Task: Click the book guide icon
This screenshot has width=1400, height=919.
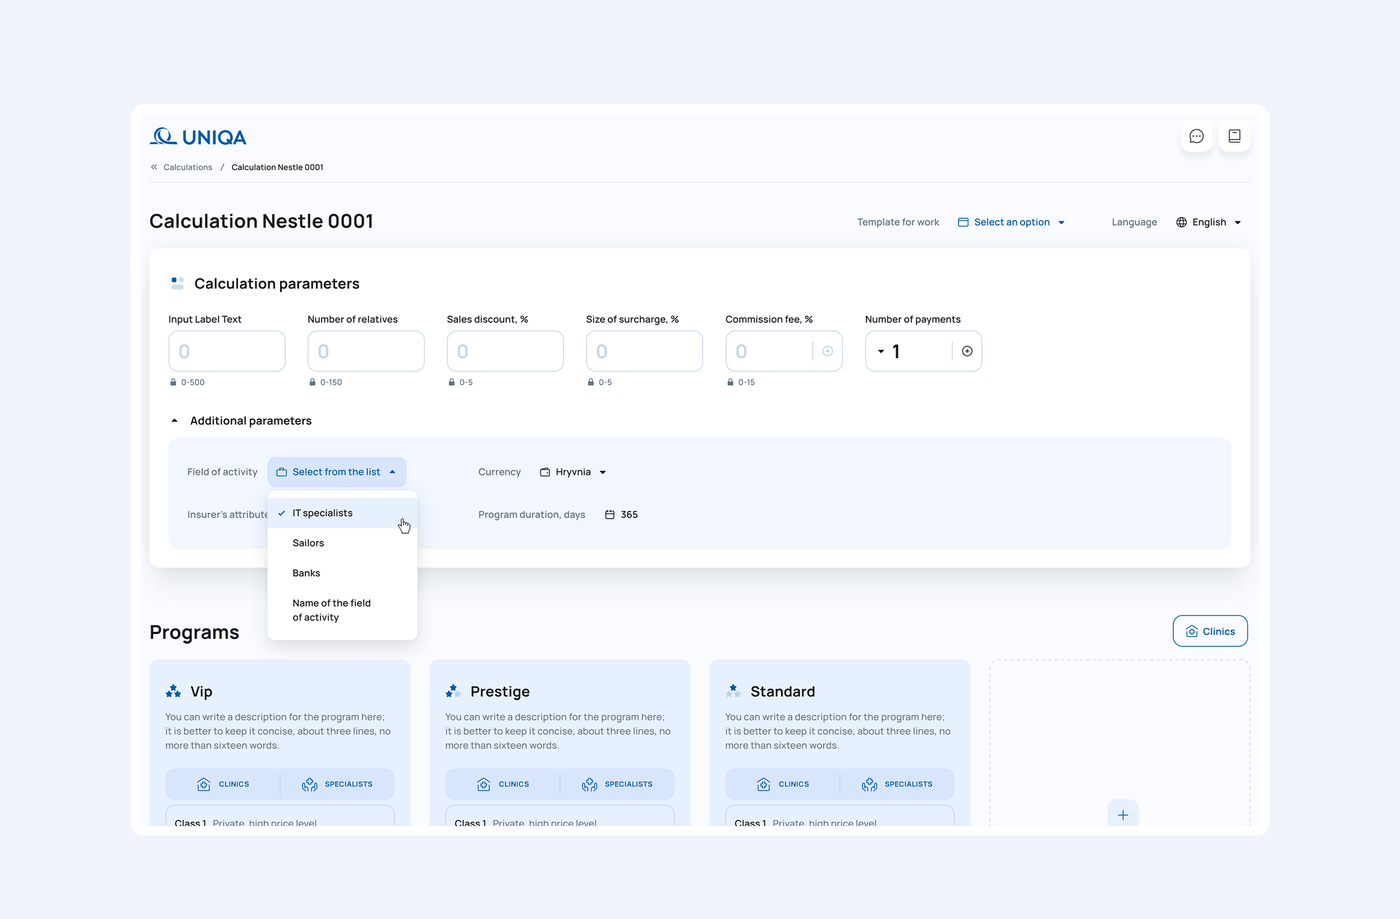Action: tap(1234, 137)
